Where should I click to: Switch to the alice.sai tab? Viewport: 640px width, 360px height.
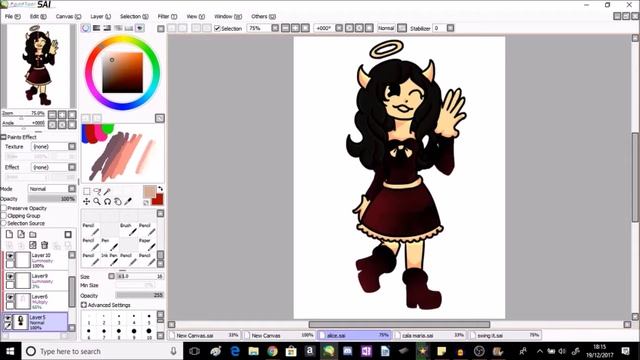pos(354,336)
